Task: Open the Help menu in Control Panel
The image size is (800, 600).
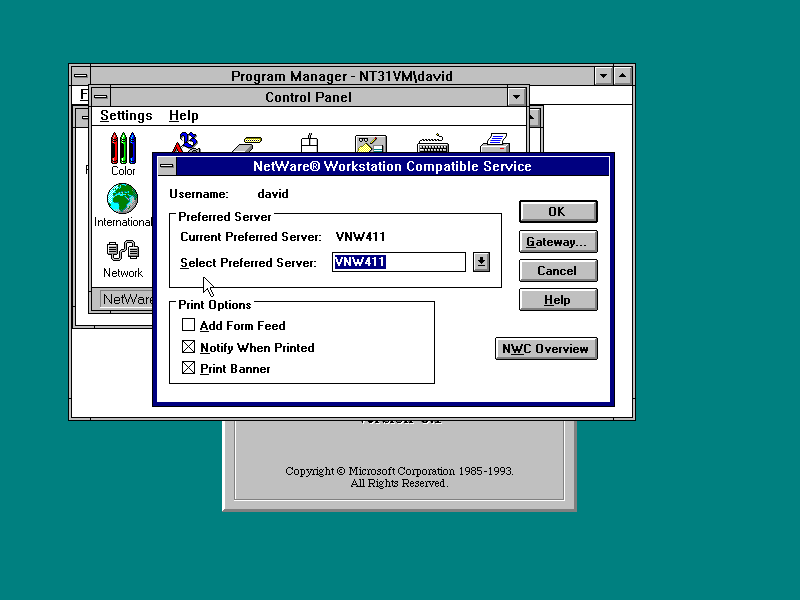Action: pos(184,116)
